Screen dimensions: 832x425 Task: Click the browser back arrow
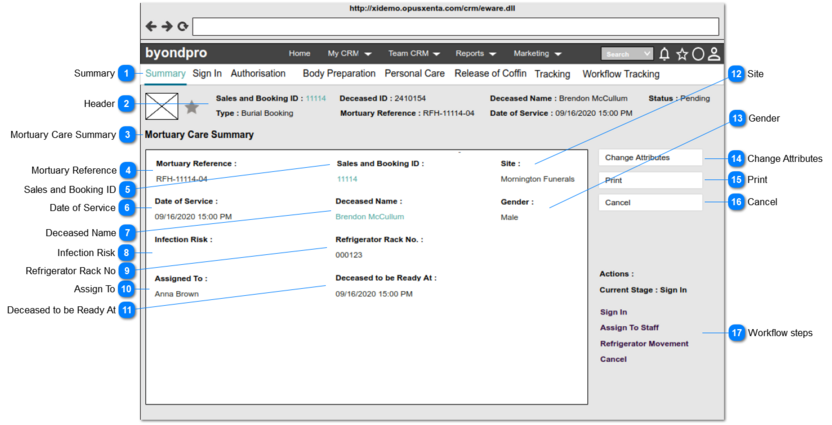[151, 26]
